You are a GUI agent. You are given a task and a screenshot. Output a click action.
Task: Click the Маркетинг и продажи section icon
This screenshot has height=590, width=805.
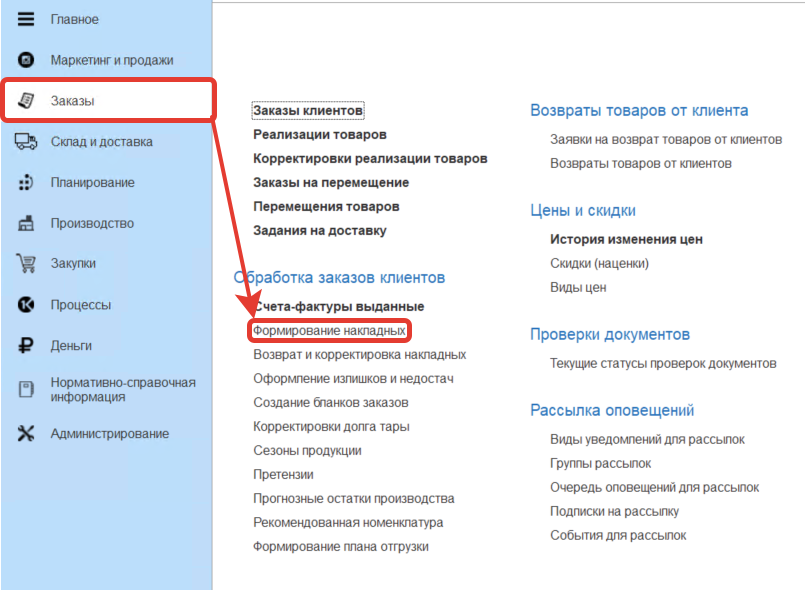point(26,60)
